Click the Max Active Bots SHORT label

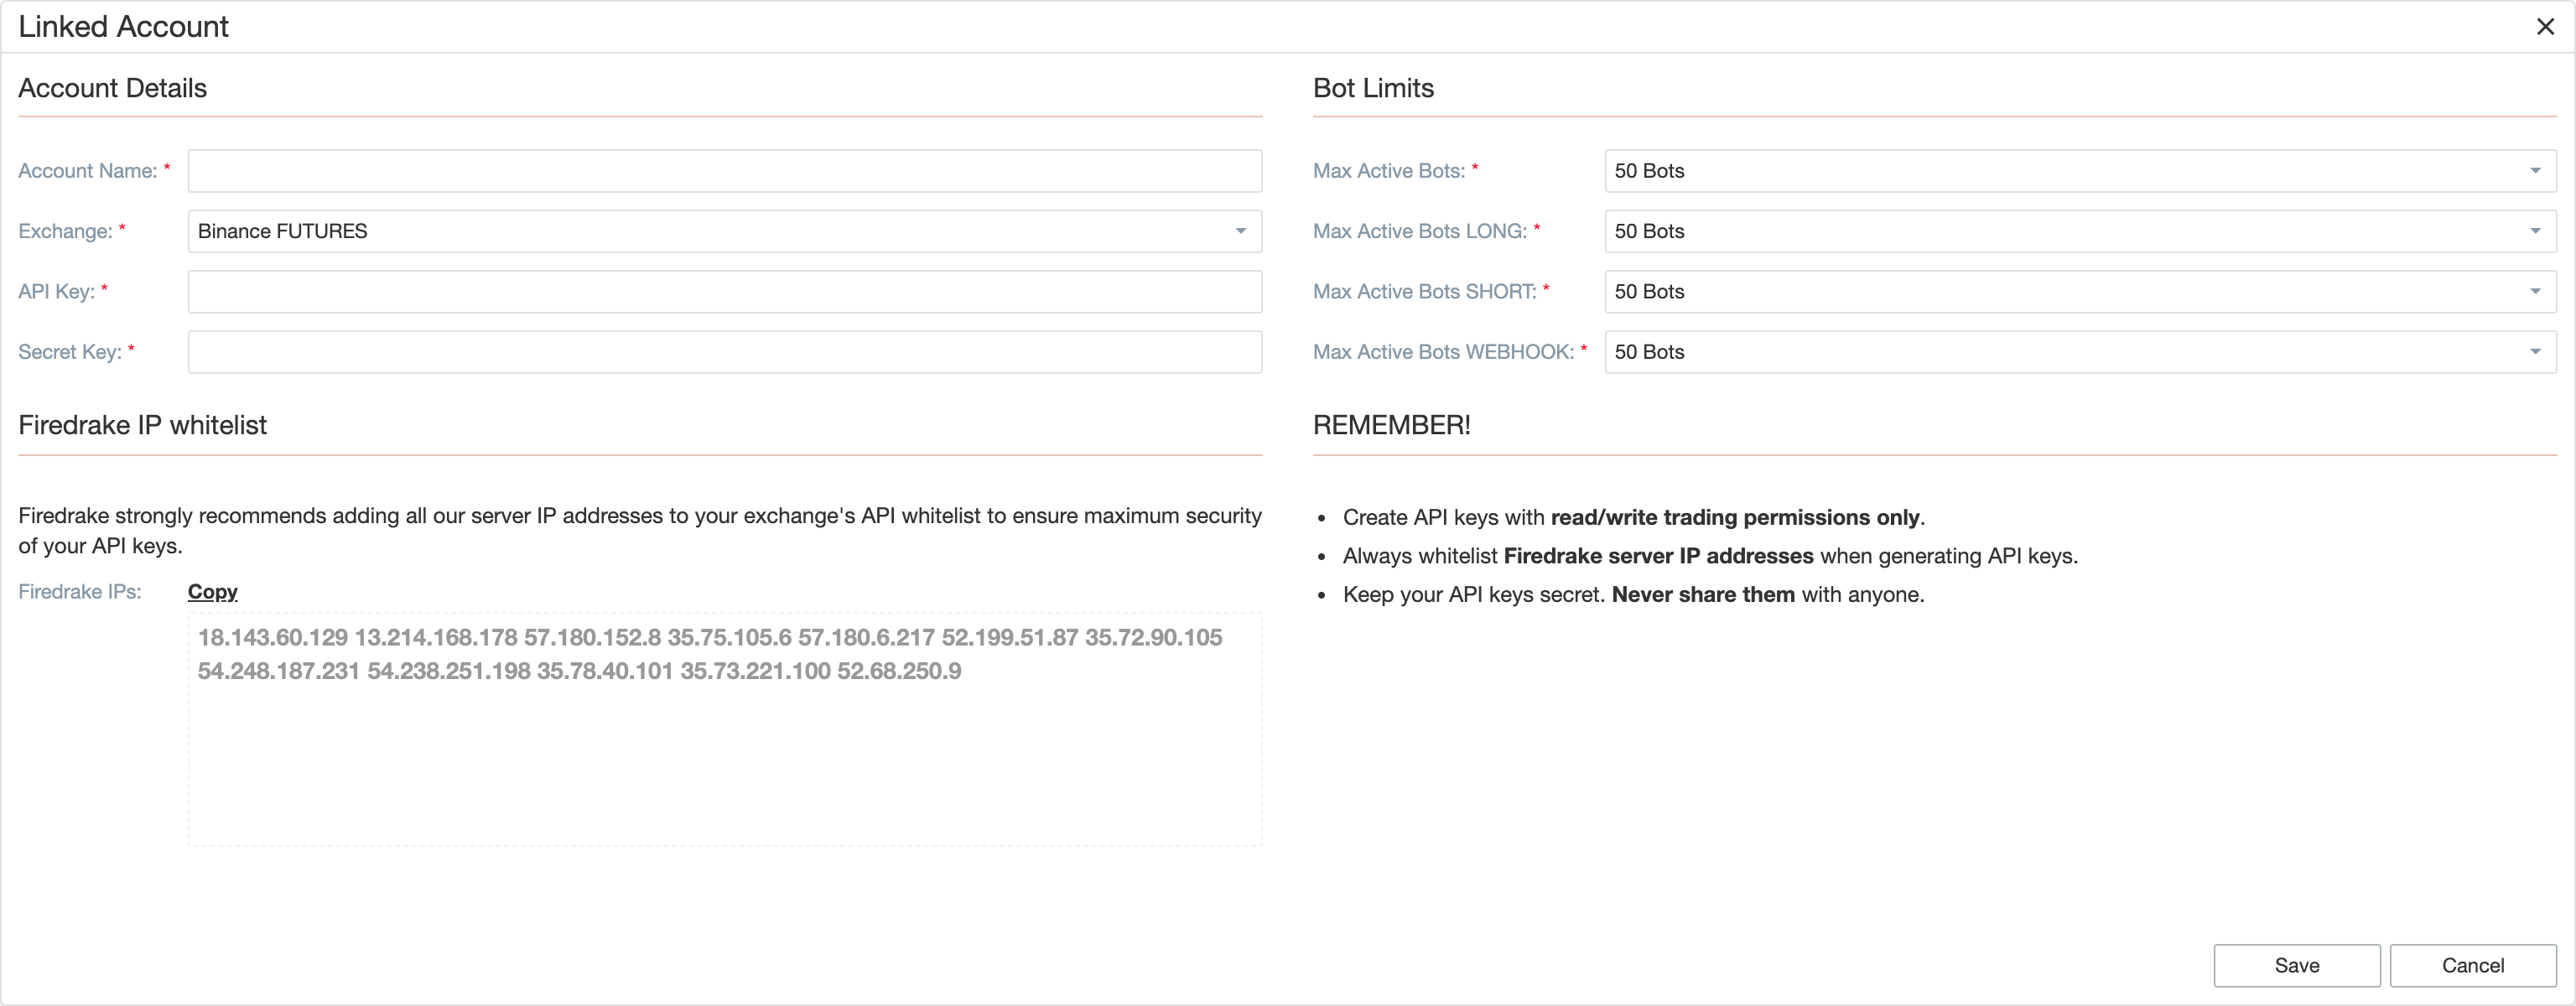click(x=1424, y=291)
